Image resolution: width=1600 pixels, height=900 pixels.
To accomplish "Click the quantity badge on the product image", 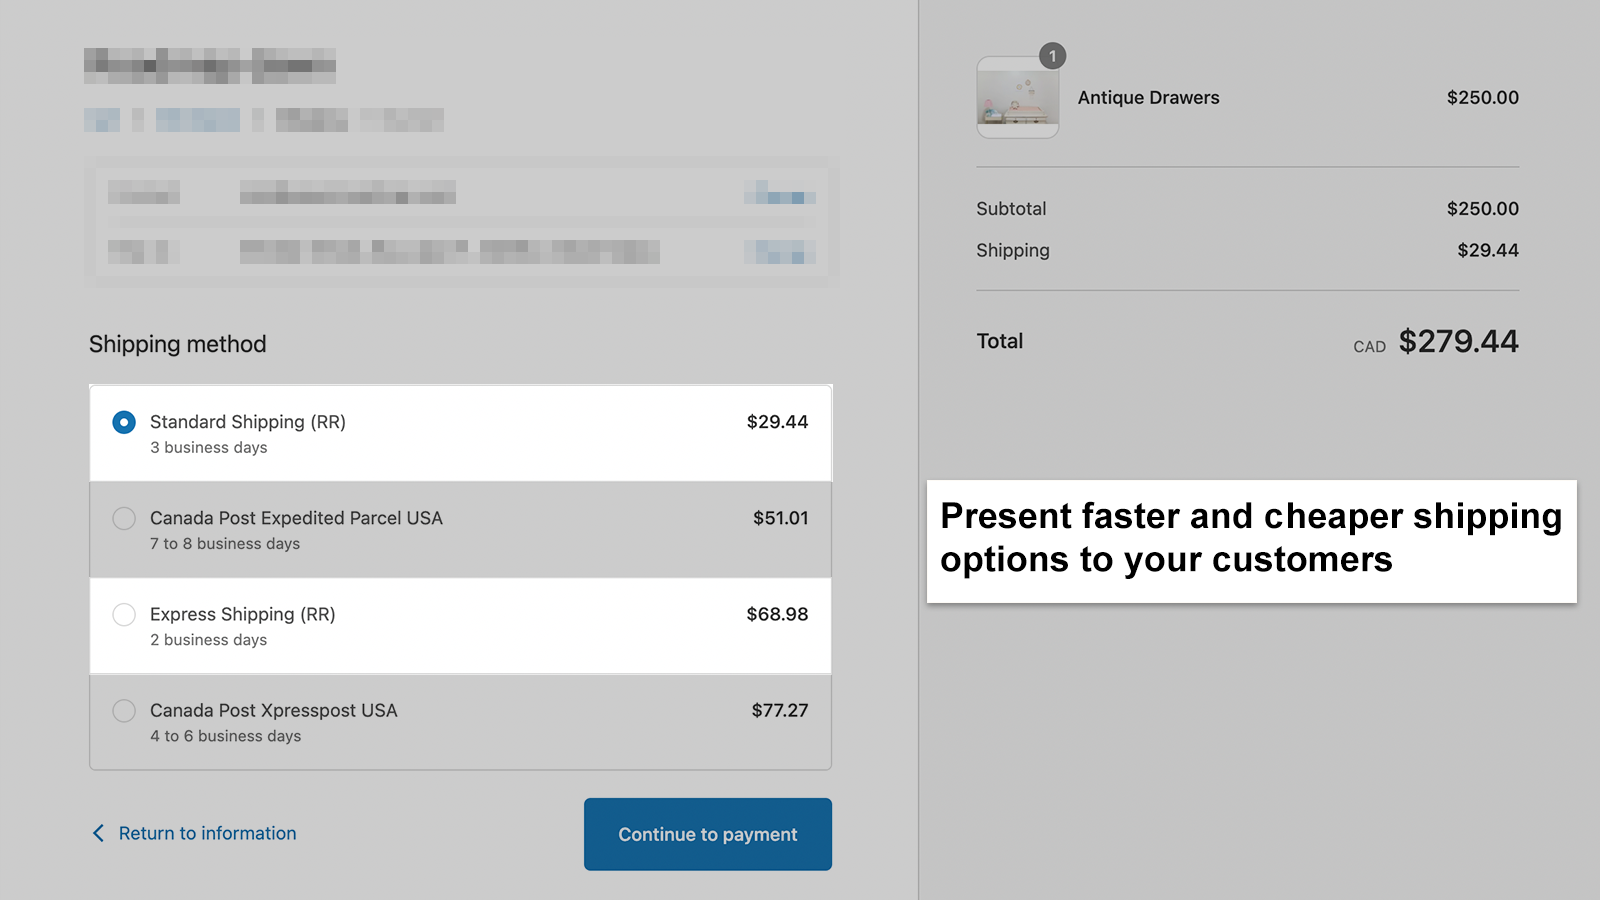I will click(x=1051, y=57).
